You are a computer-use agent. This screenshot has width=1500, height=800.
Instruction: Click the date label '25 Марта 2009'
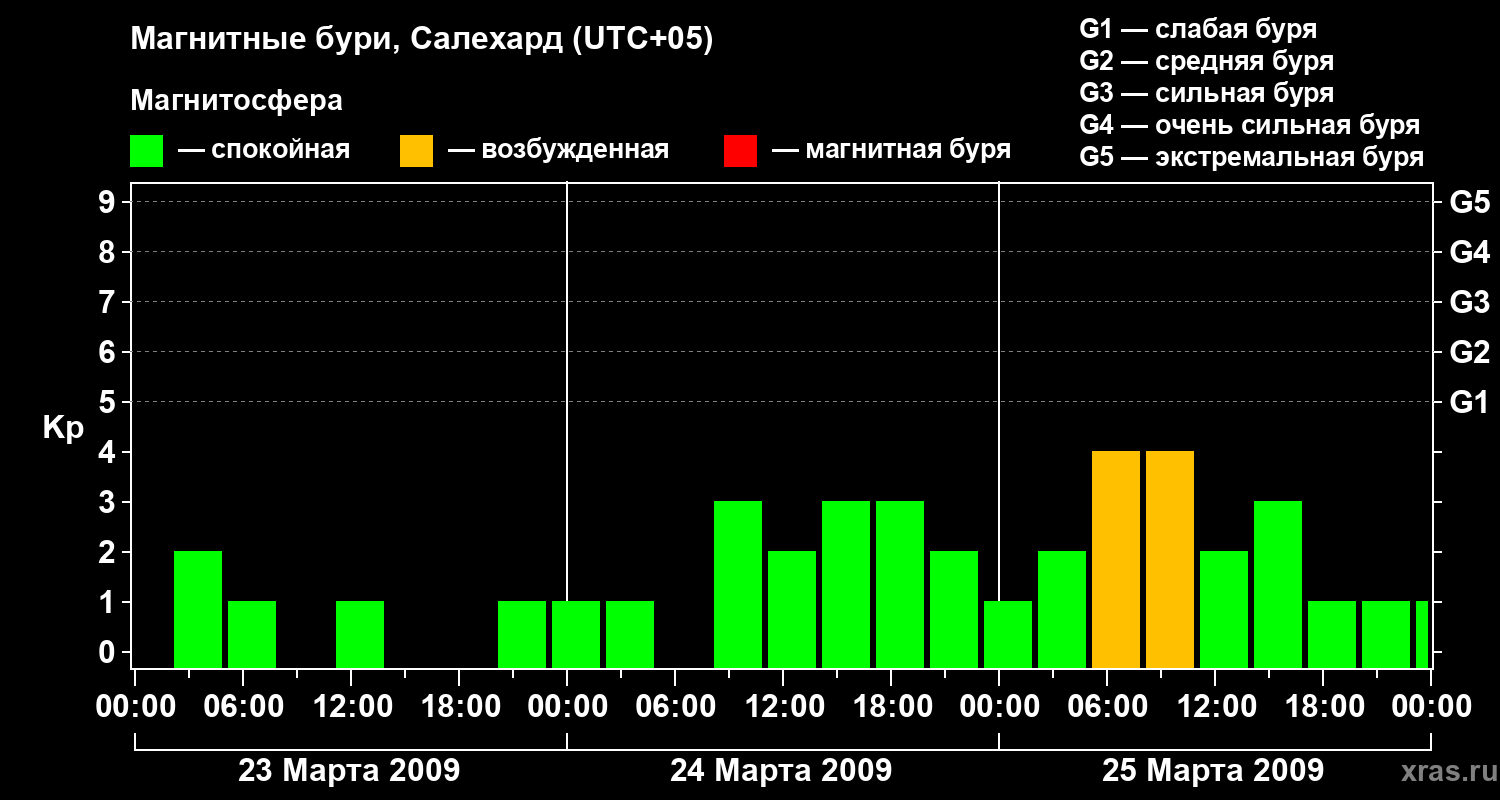pyautogui.click(x=1213, y=770)
